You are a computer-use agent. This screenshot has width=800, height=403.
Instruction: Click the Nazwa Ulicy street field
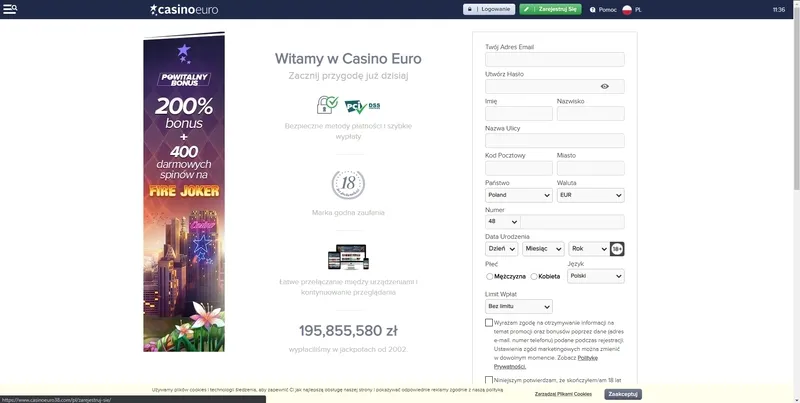555,140
